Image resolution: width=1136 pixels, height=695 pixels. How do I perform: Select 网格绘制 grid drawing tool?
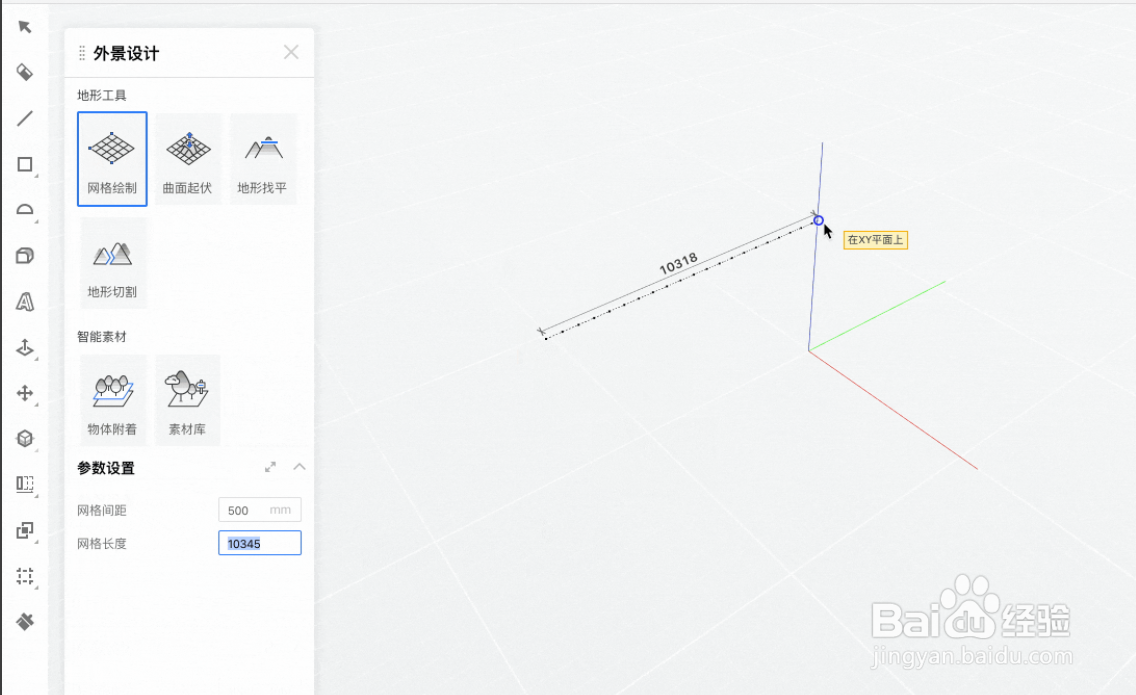(x=112, y=159)
